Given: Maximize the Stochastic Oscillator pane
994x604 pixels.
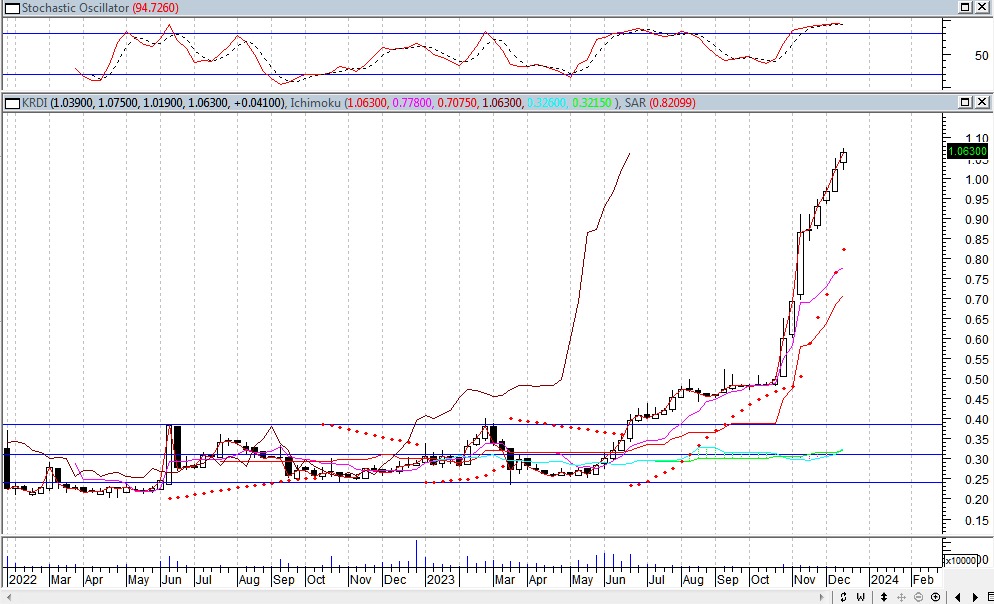Looking at the screenshot, I should [x=965, y=7].
